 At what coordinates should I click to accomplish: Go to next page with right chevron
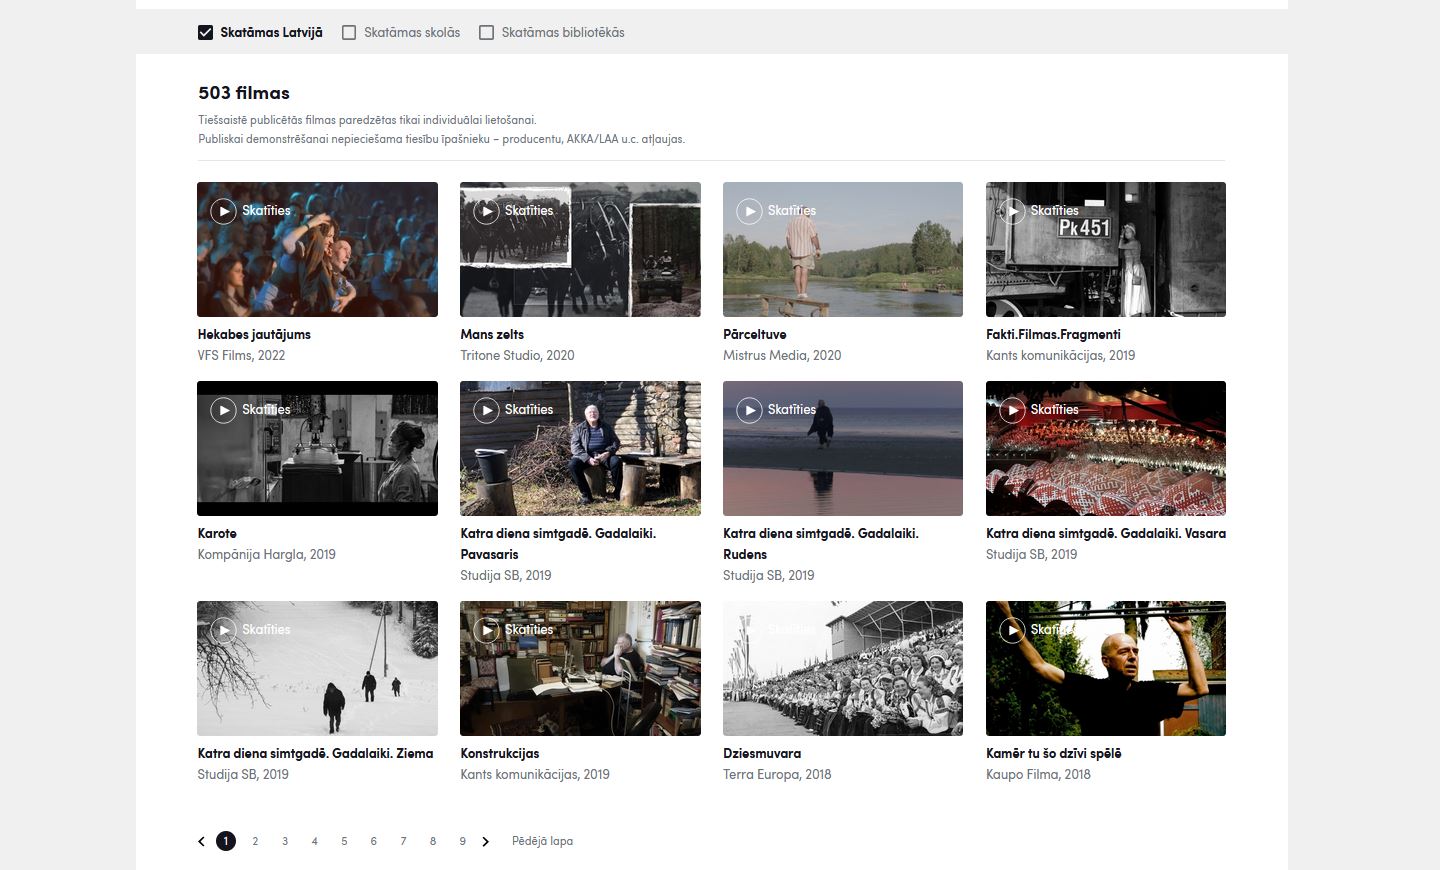tap(486, 842)
